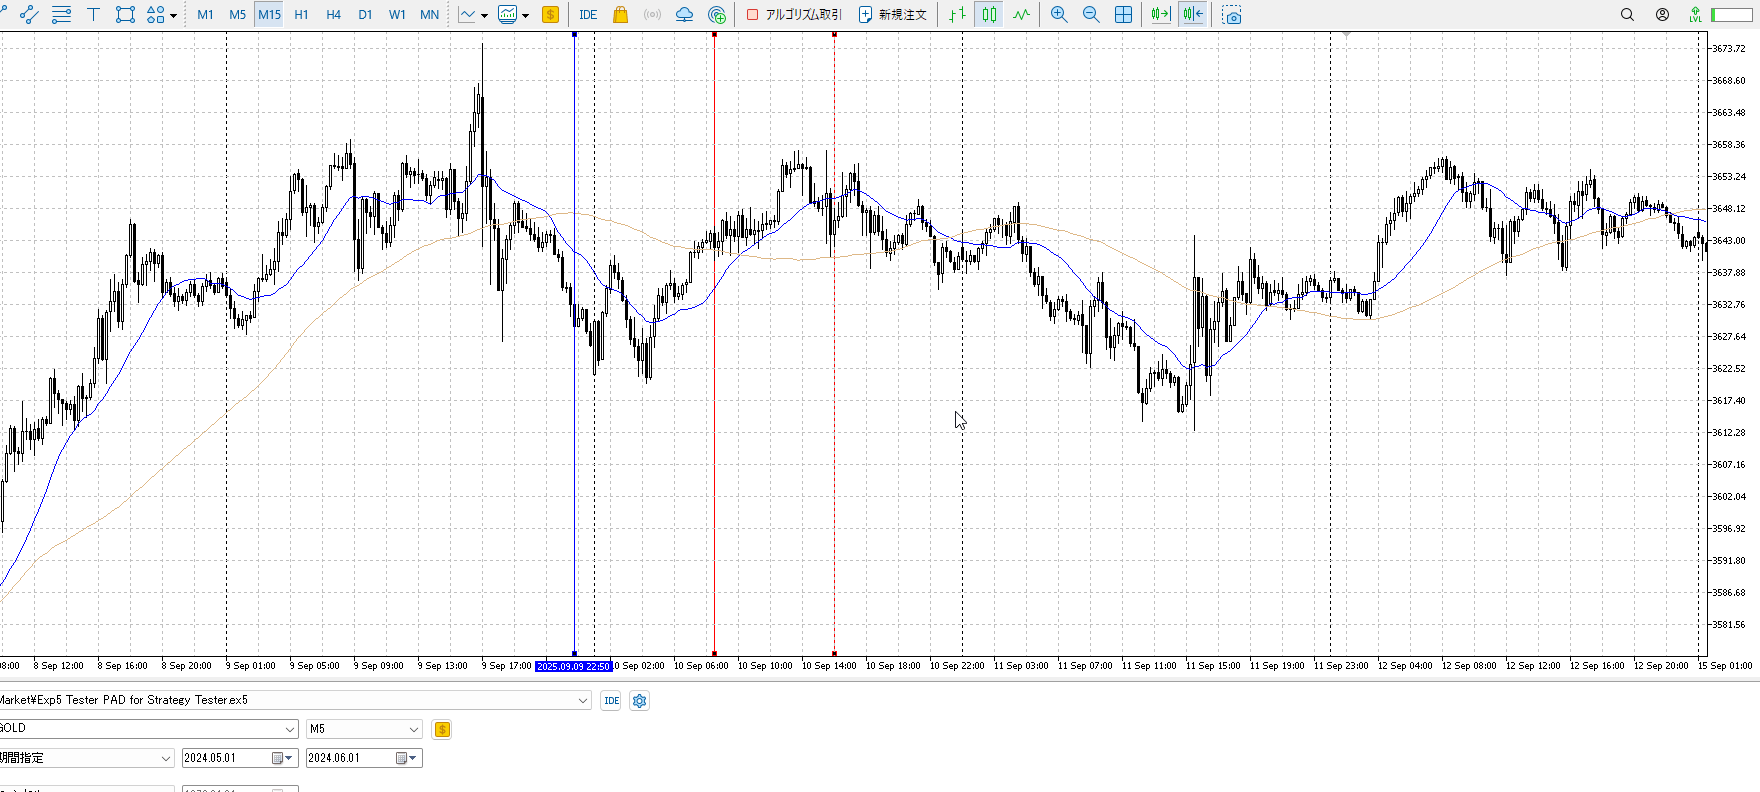Image resolution: width=1760 pixels, height=792 pixels.
Task: Click the 新規注文 new order button
Action: pos(893,15)
